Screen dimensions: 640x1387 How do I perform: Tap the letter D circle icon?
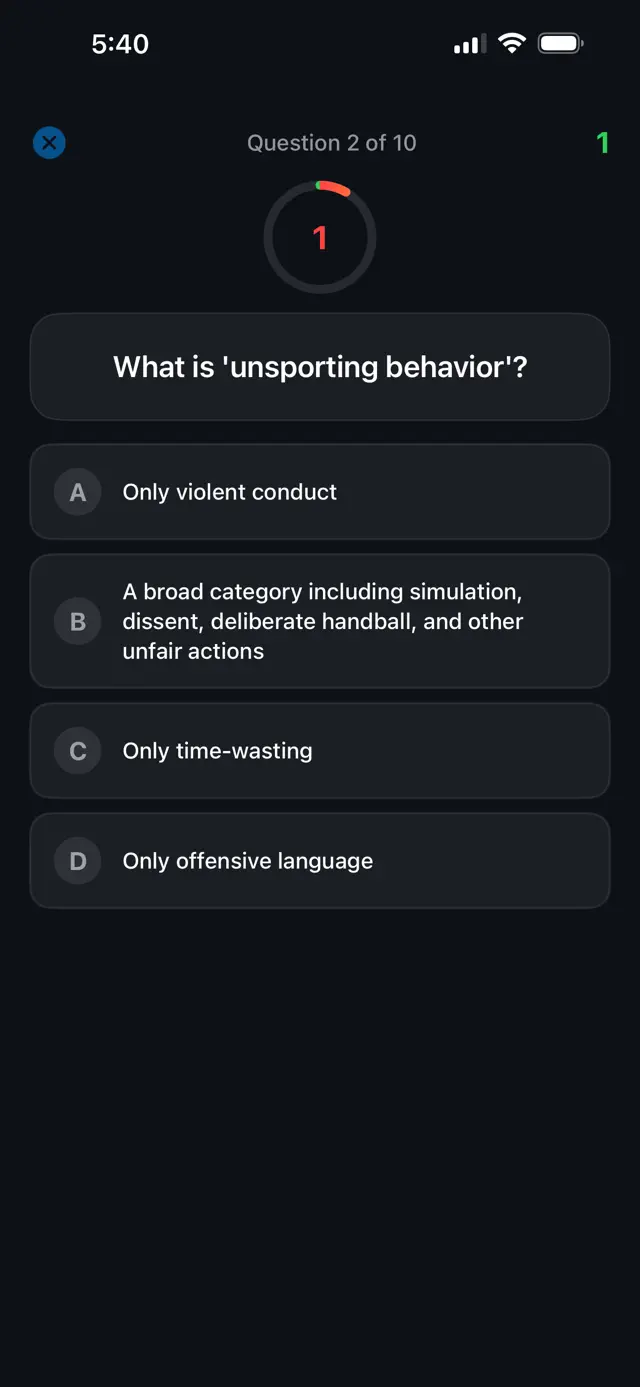point(77,860)
